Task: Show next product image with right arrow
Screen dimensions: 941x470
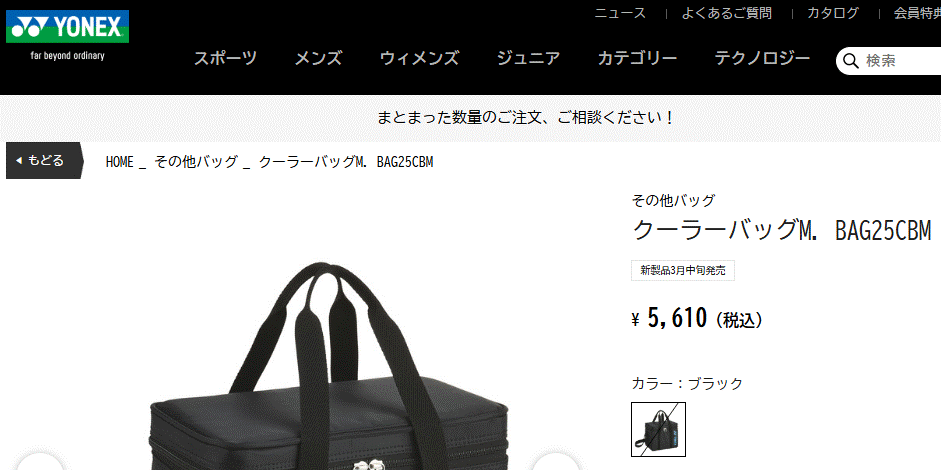Action: point(556,463)
